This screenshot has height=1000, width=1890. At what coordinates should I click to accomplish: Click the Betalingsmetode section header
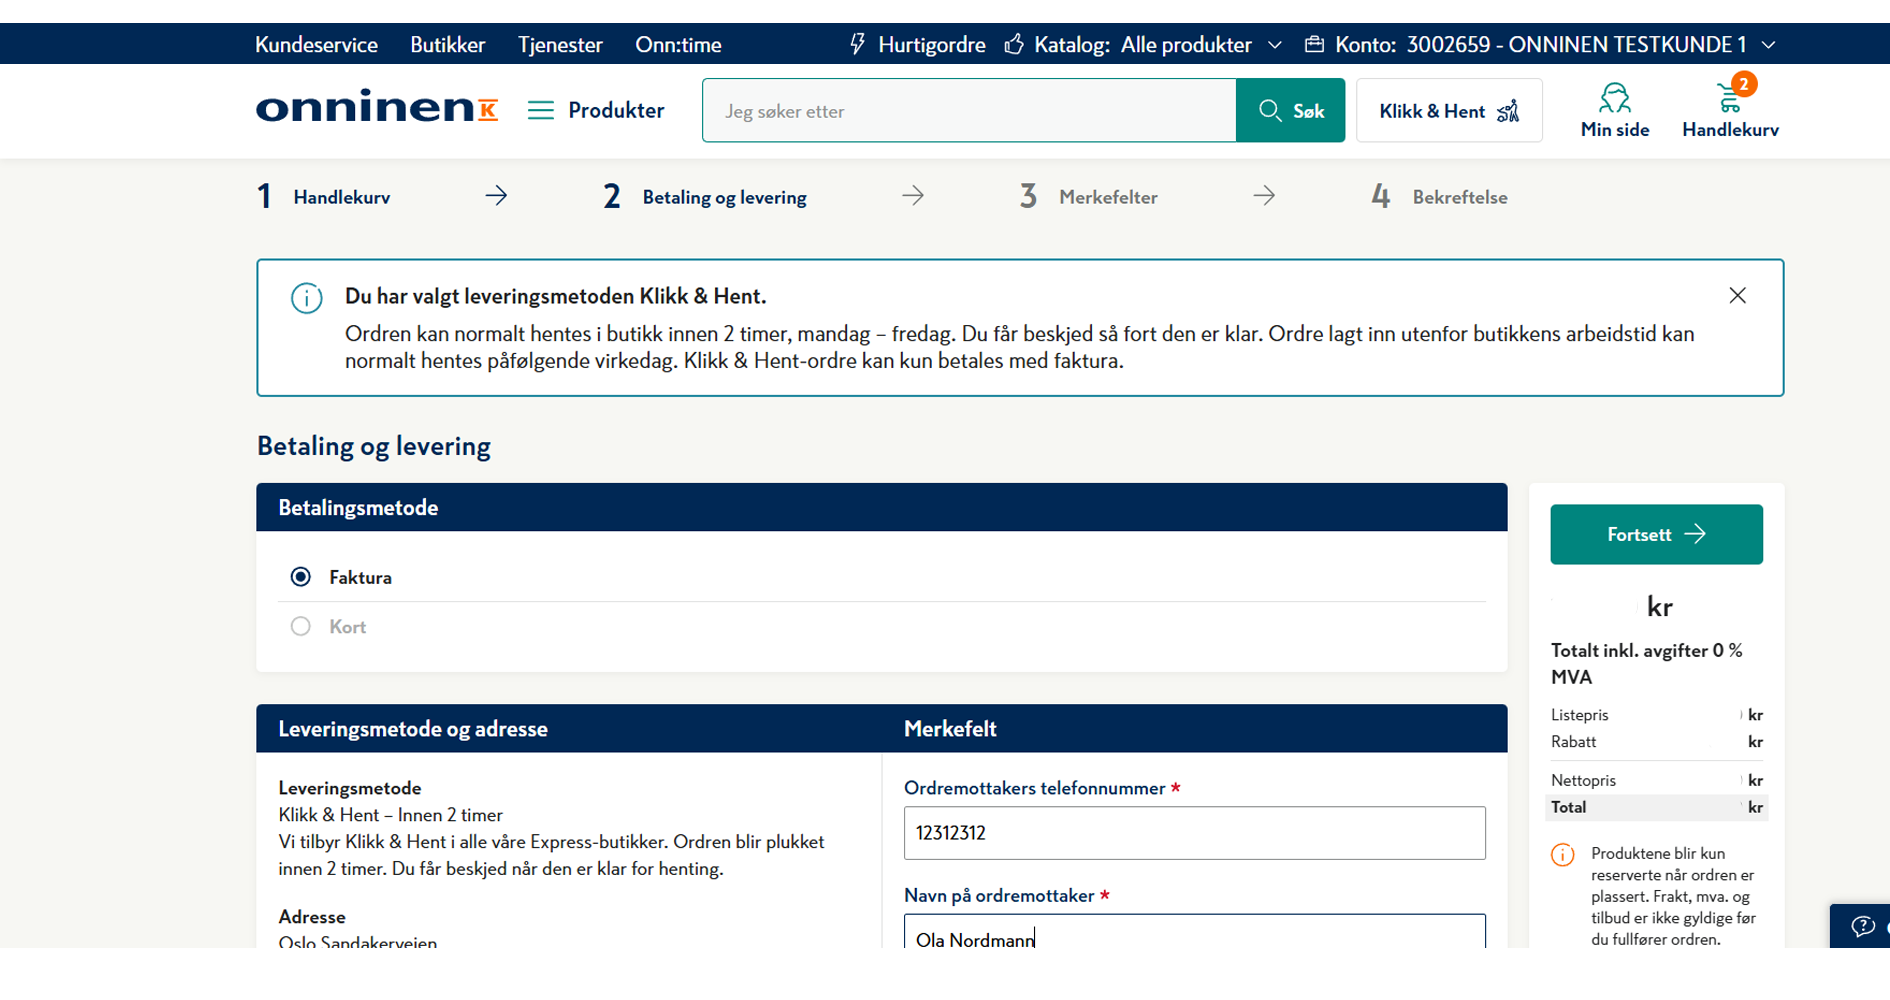click(881, 507)
